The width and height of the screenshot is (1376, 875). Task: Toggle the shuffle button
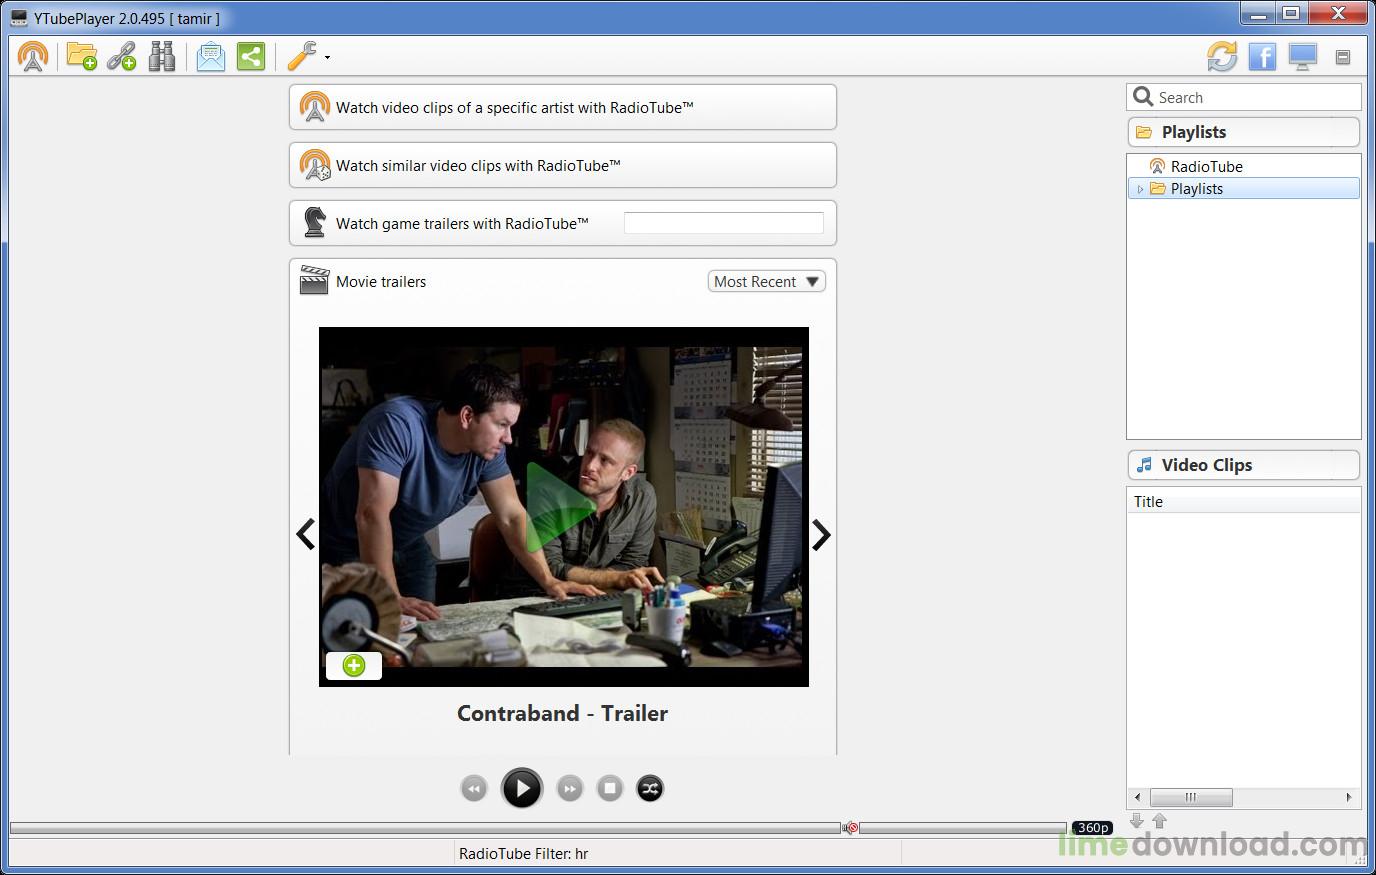click(x=650, y=788)
